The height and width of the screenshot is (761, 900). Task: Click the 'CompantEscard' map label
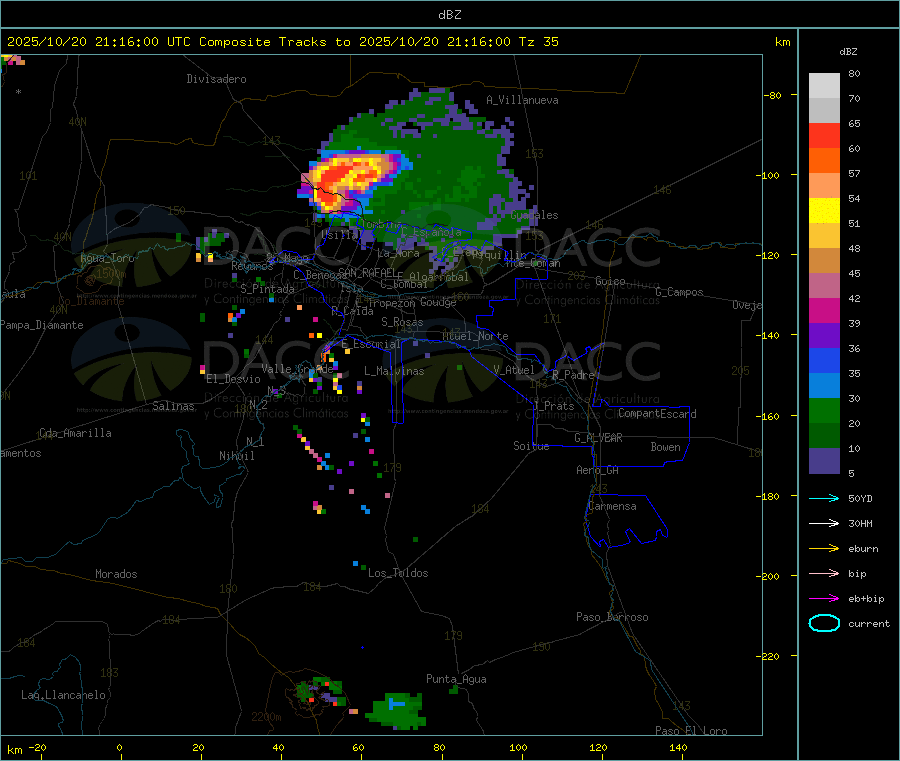pyautogui.click(x=658, y=414)
